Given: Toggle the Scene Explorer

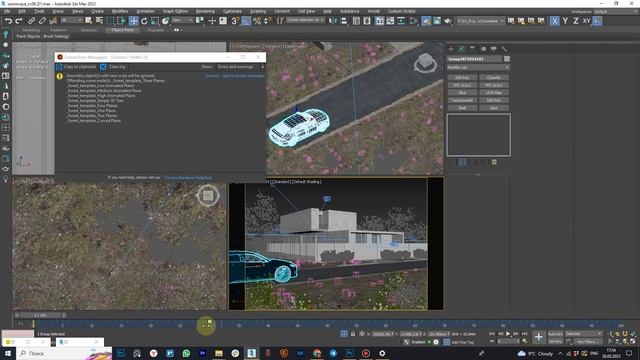Looking at the screenshot, I should (x=356, y=21).
